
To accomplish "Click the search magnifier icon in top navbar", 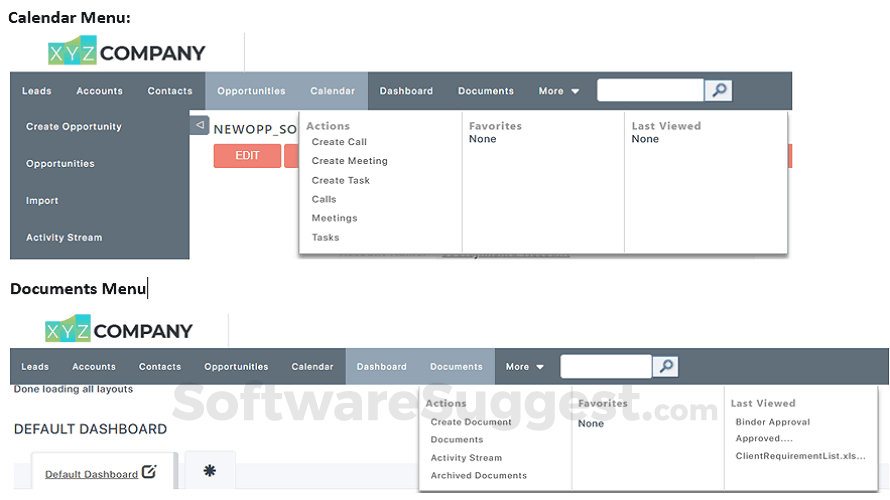I will pos(718,90).
